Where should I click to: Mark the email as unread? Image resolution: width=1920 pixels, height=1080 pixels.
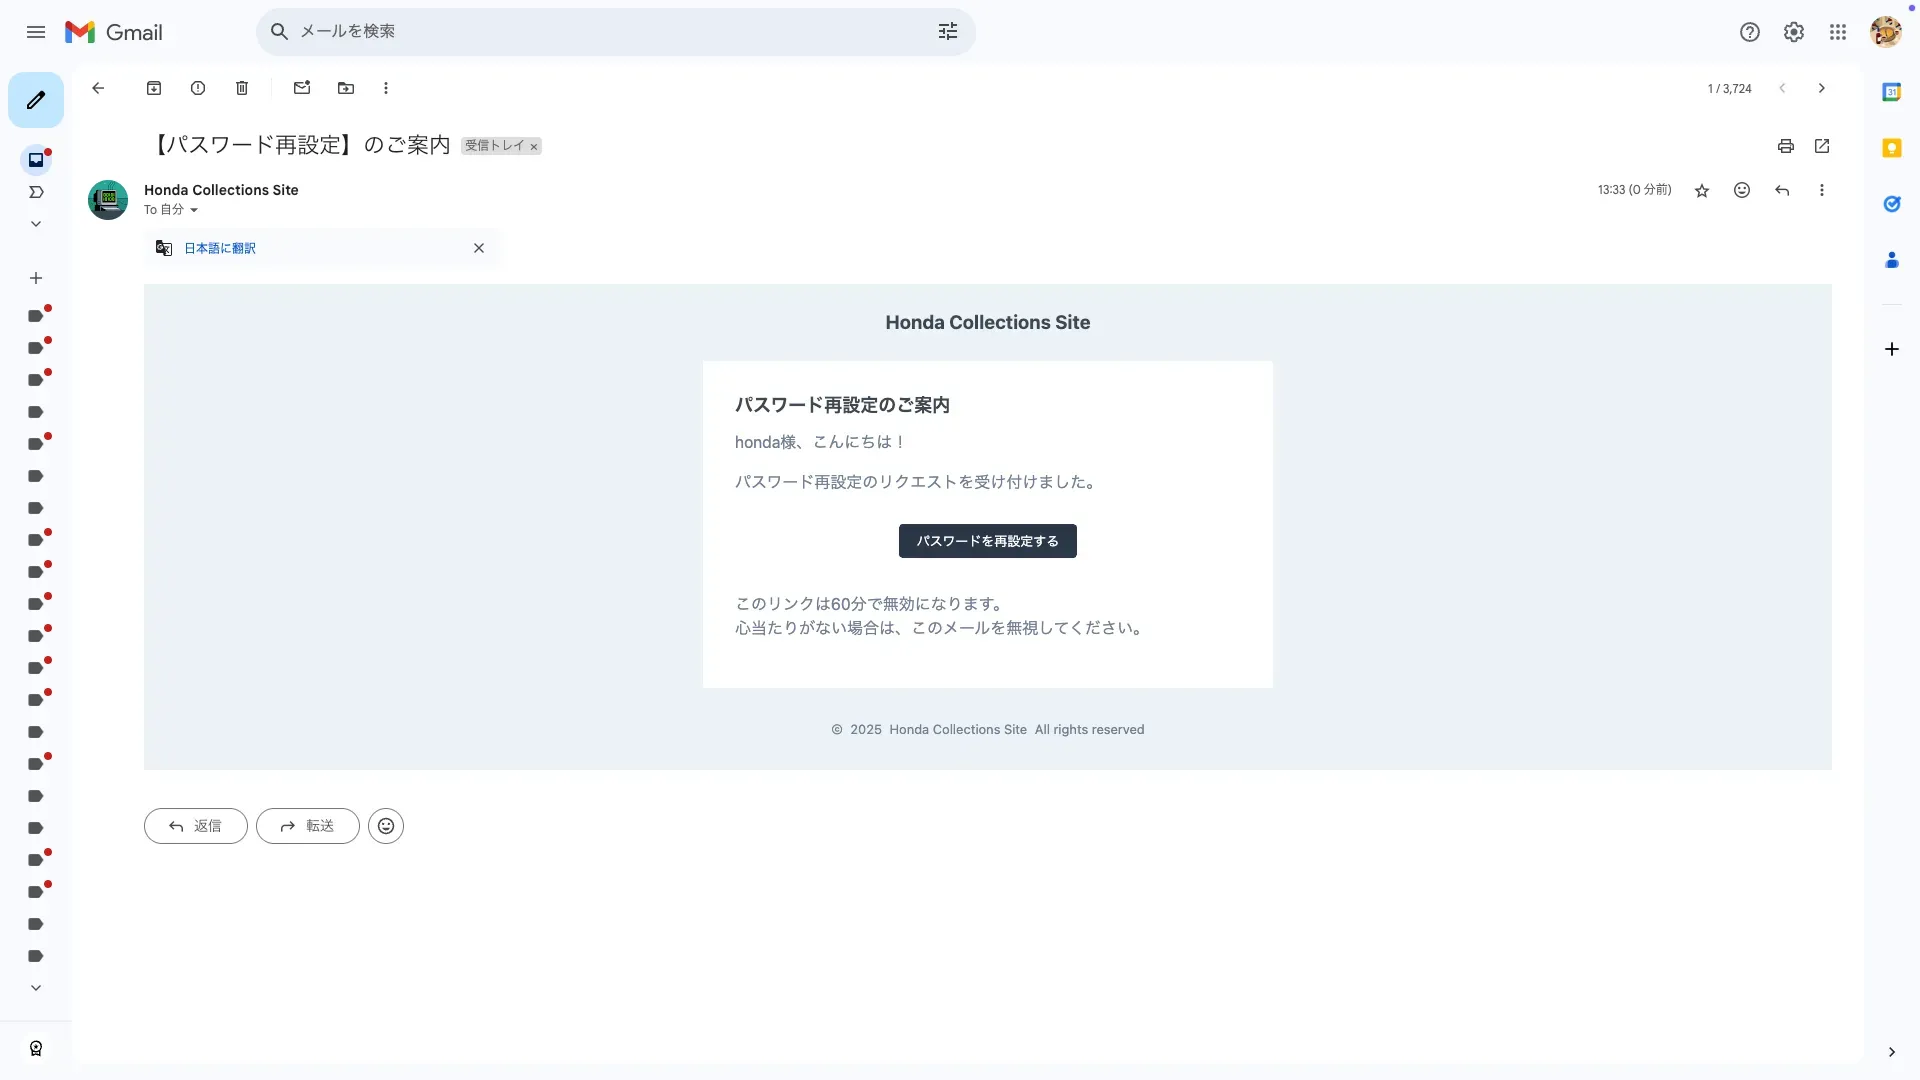302,88
